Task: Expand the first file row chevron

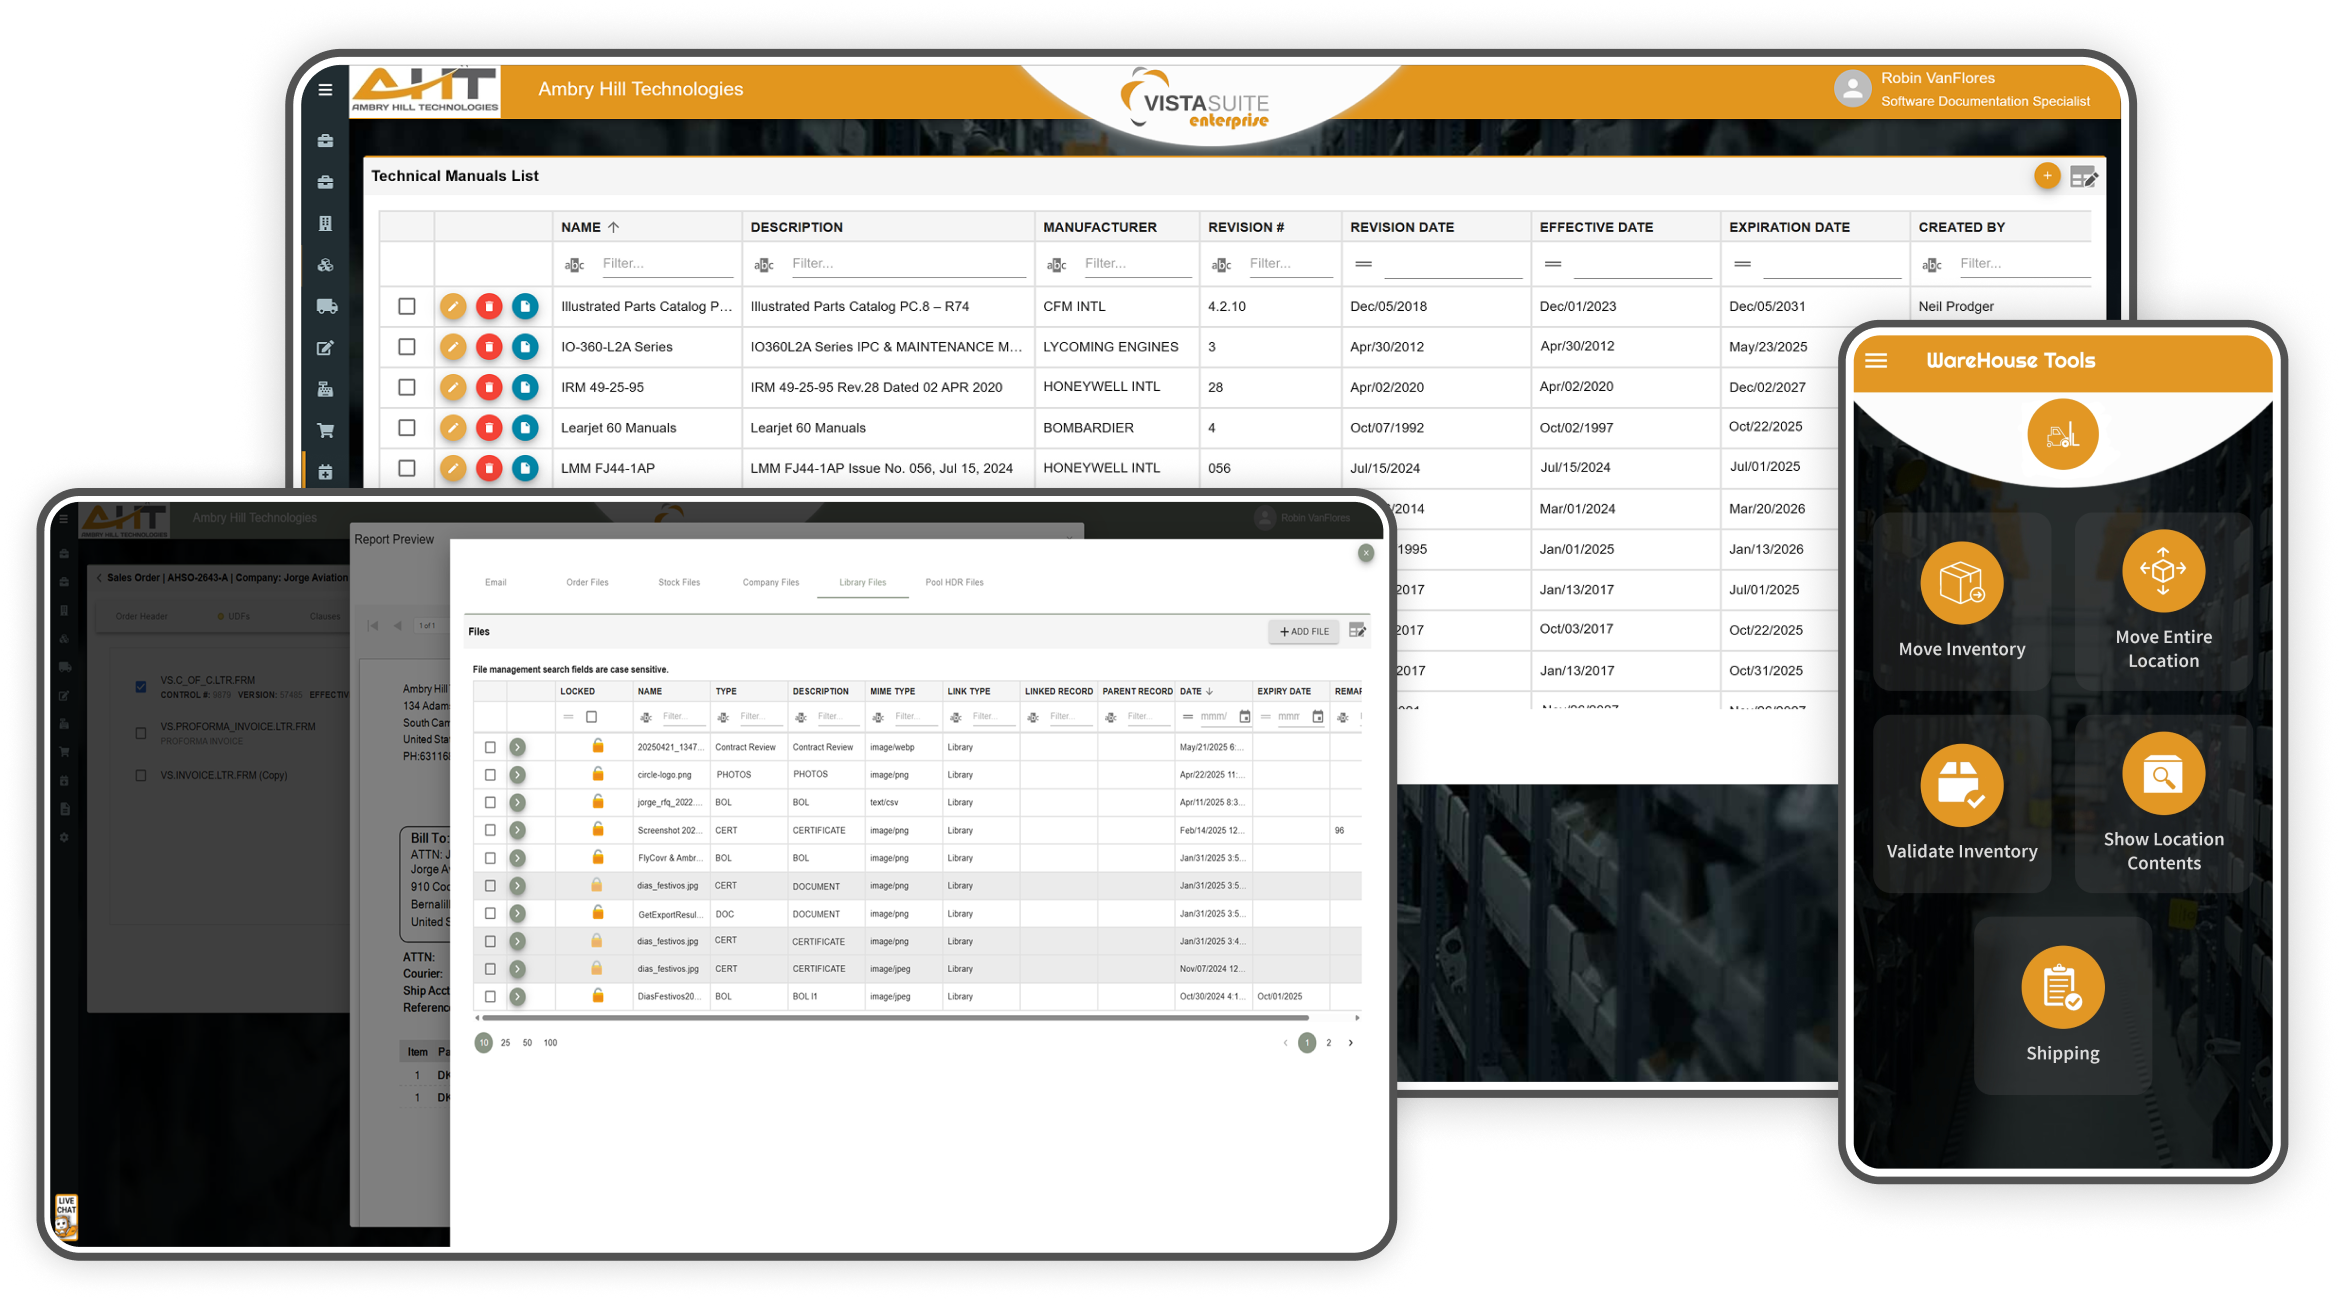Action: click(x=518, y=746)
